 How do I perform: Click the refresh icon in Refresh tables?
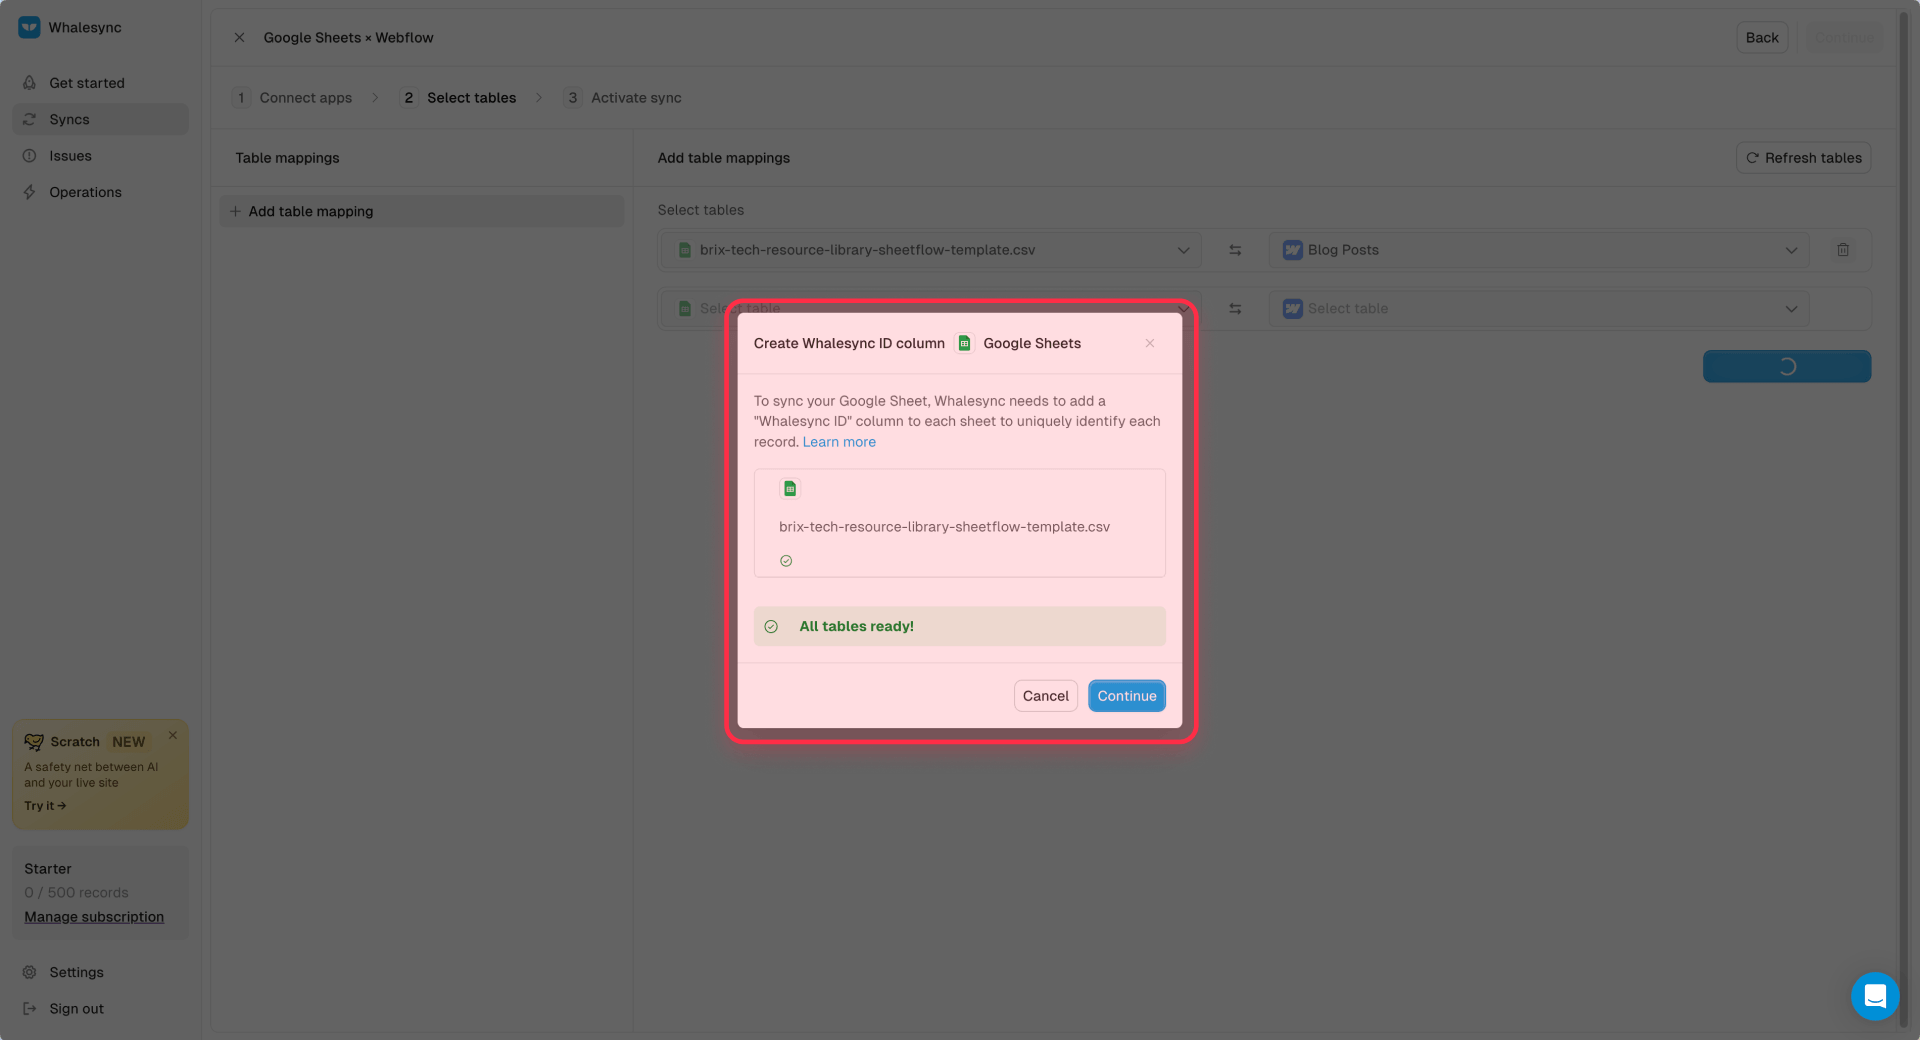point(1752,158)
